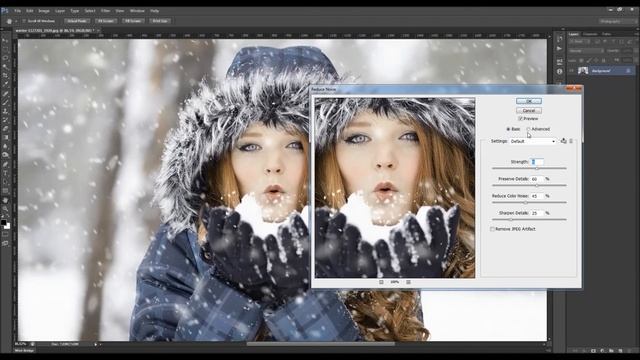This screenshot has height=360, width=640.
Task: Click the Fit Screen button
Action: pos(106,21)
